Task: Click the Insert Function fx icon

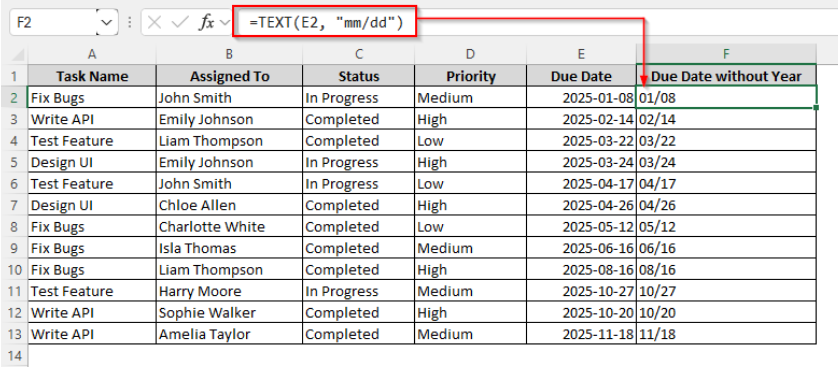Action: (206, 22)
